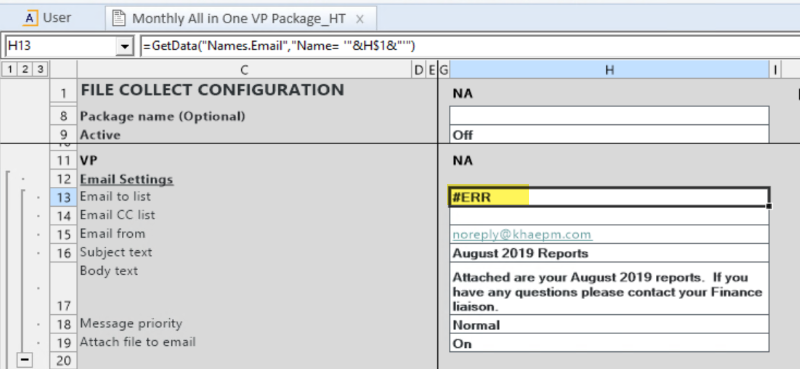800x369 pixels.
Task: Click into the formula bar
Action: tap(469, 46)
